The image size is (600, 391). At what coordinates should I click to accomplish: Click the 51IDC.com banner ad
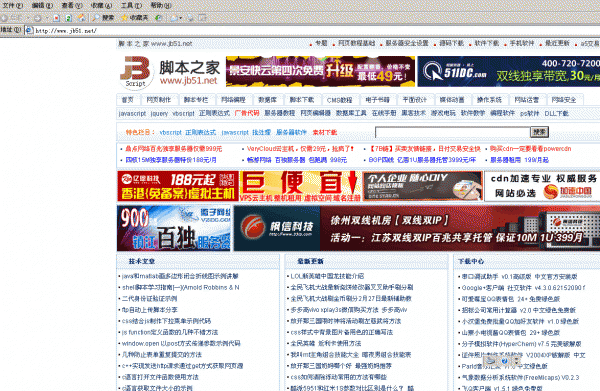509,71
